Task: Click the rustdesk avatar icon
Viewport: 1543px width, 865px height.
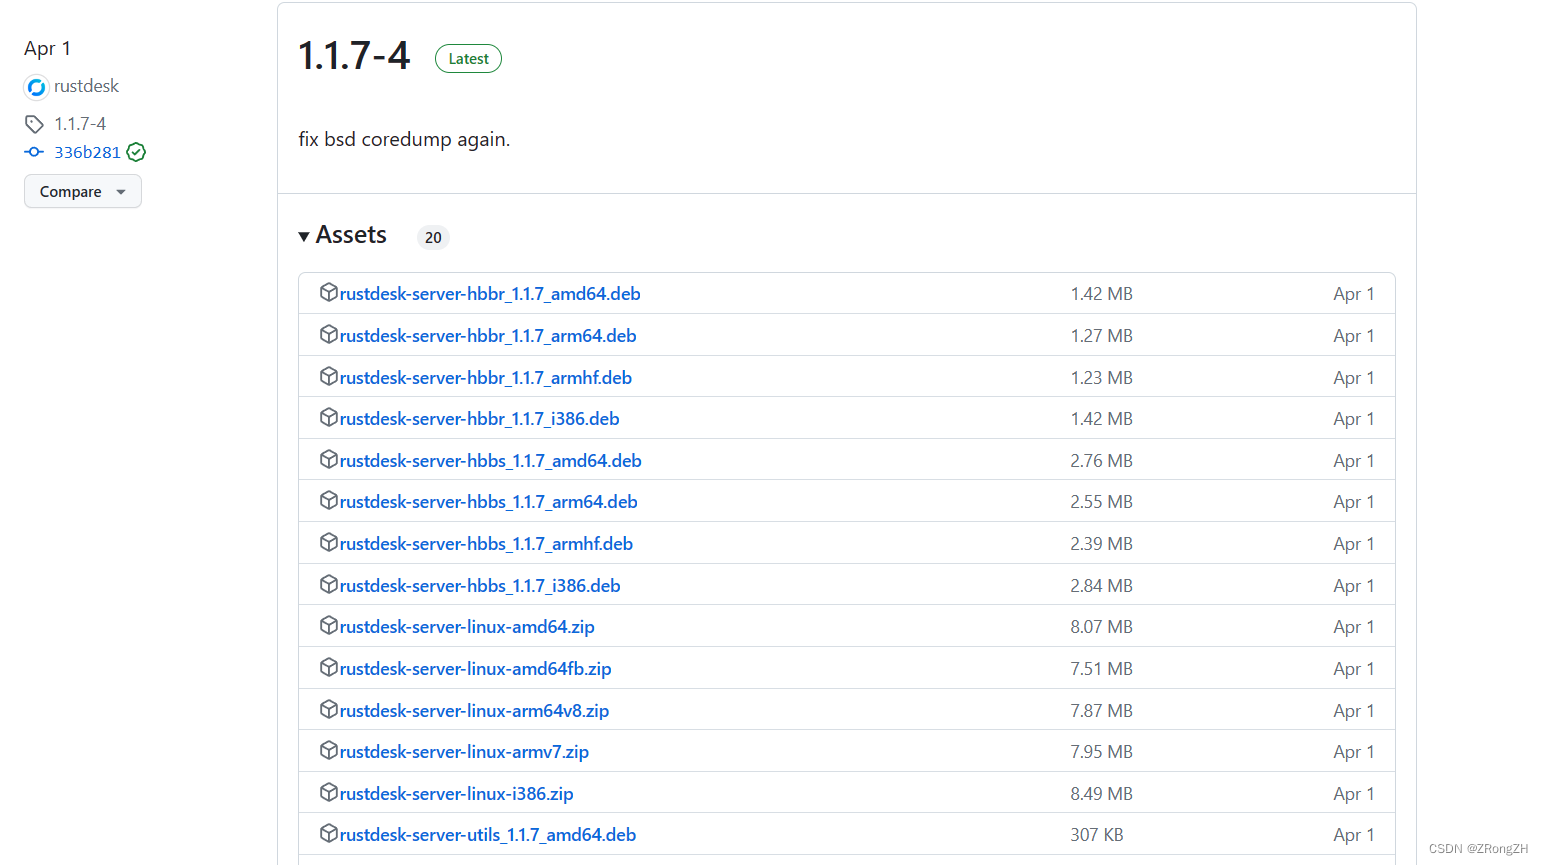Action: (x=36, y=87)
